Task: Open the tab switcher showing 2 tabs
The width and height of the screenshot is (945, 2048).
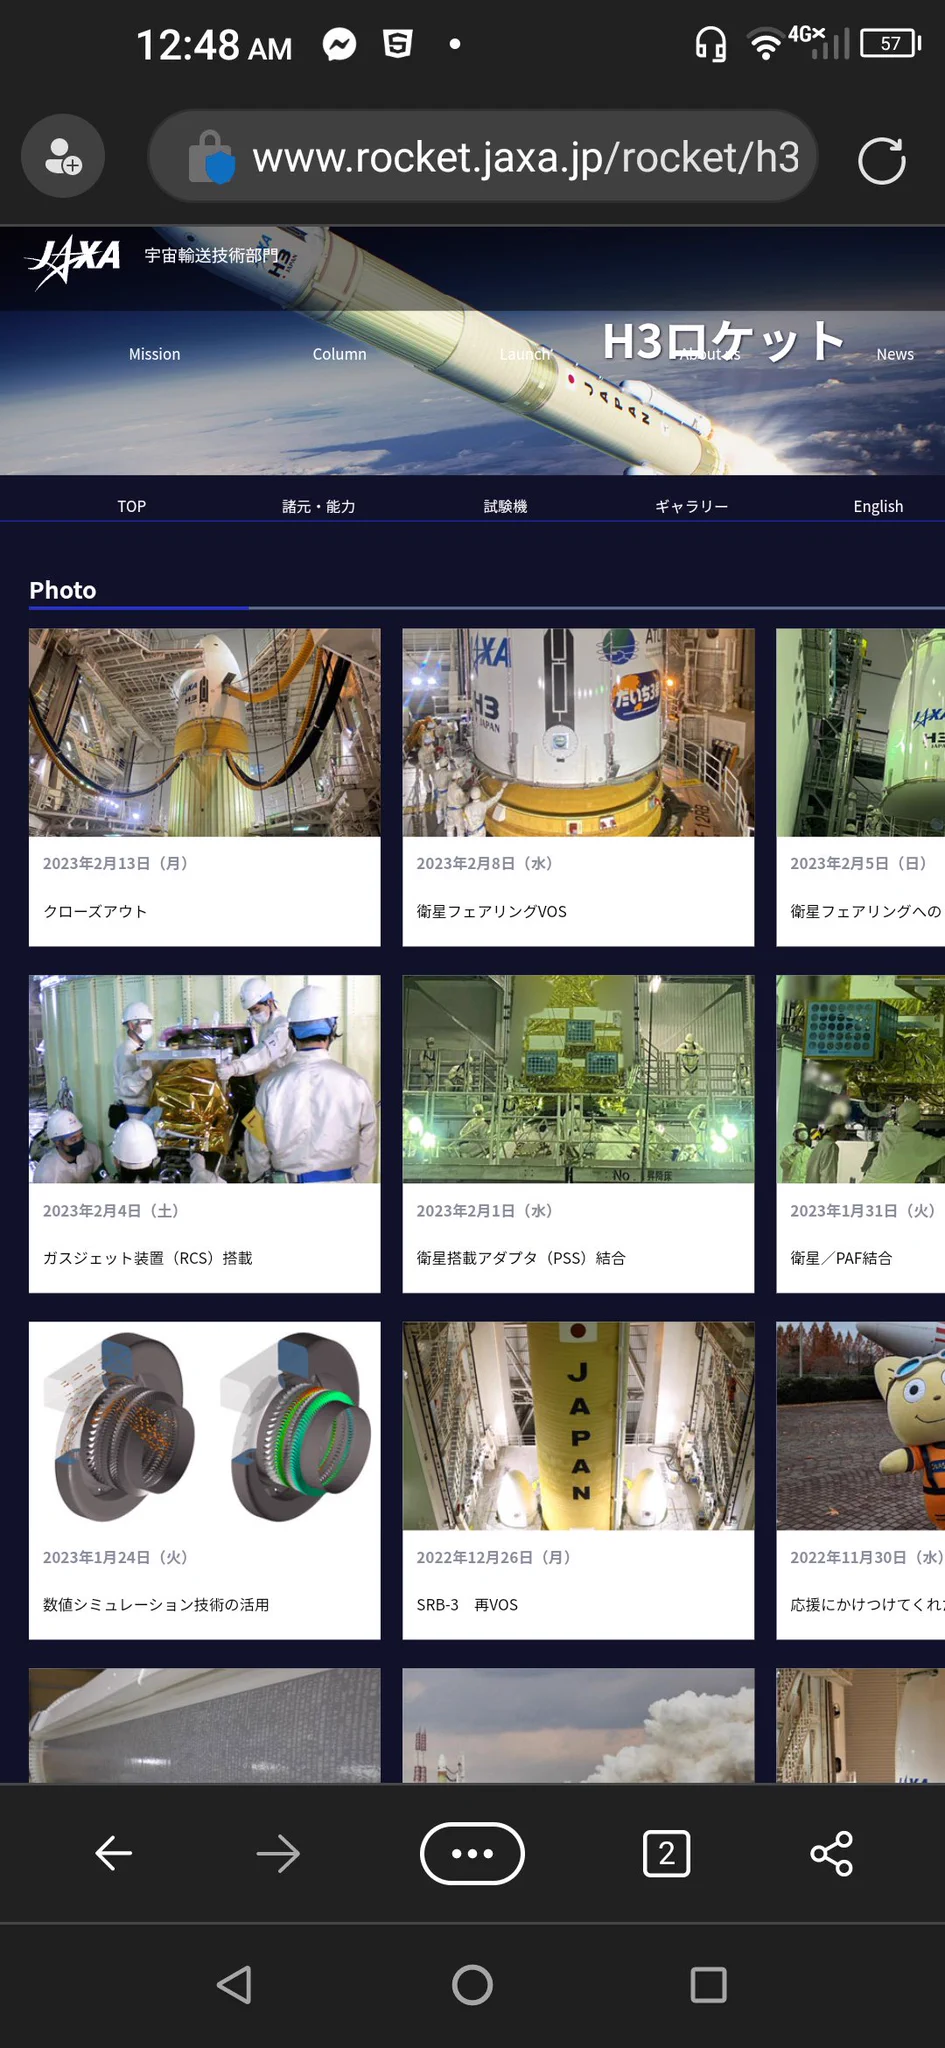Action: (666, 1853)
